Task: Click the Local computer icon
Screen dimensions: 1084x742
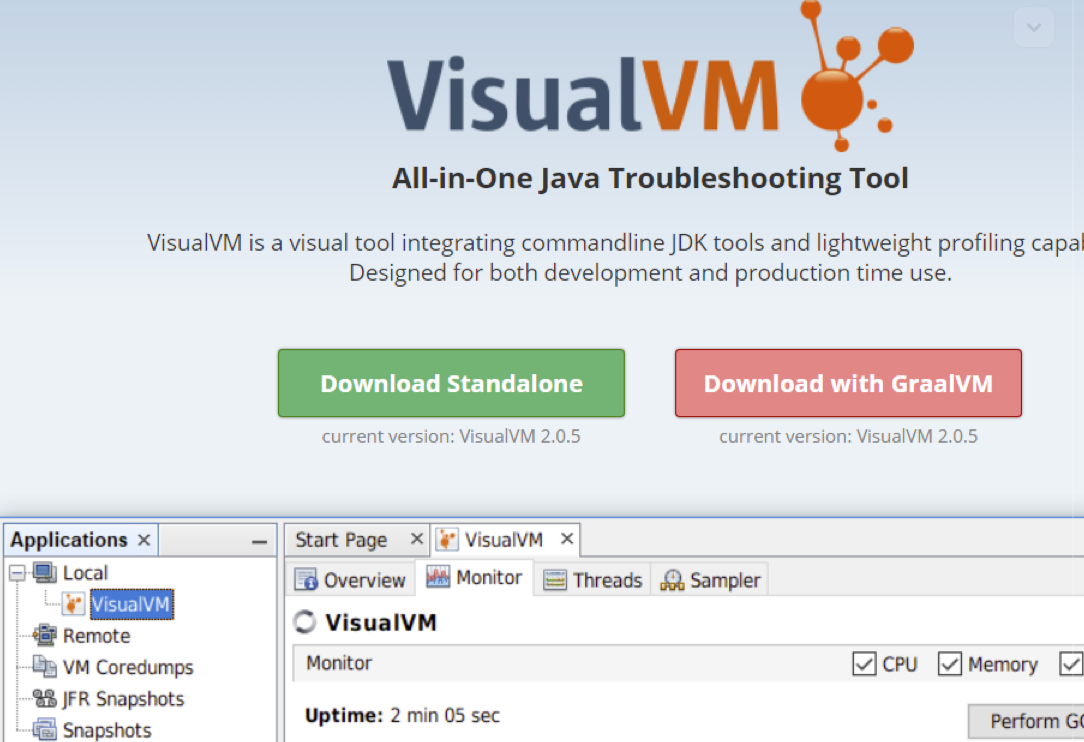Action: tap(45, 573)
